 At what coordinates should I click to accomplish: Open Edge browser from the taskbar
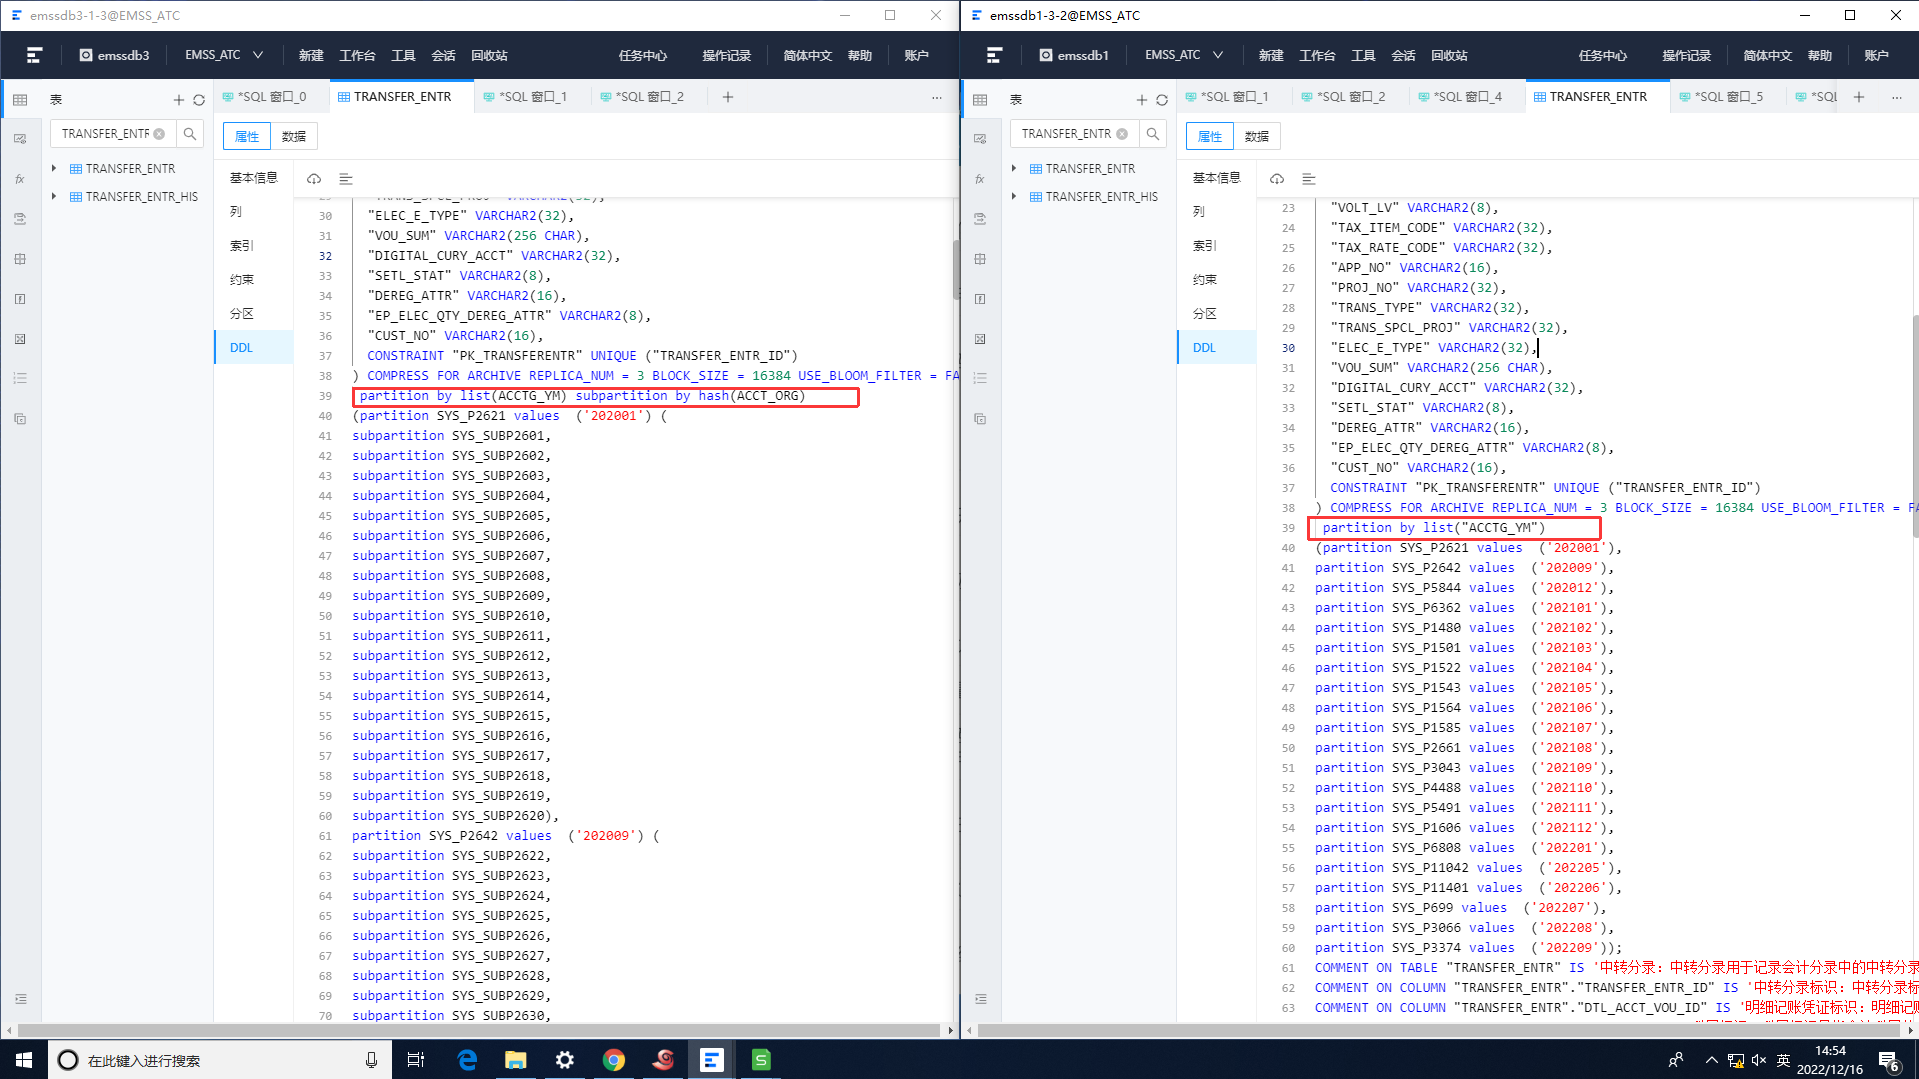[x=467, y=1060]
